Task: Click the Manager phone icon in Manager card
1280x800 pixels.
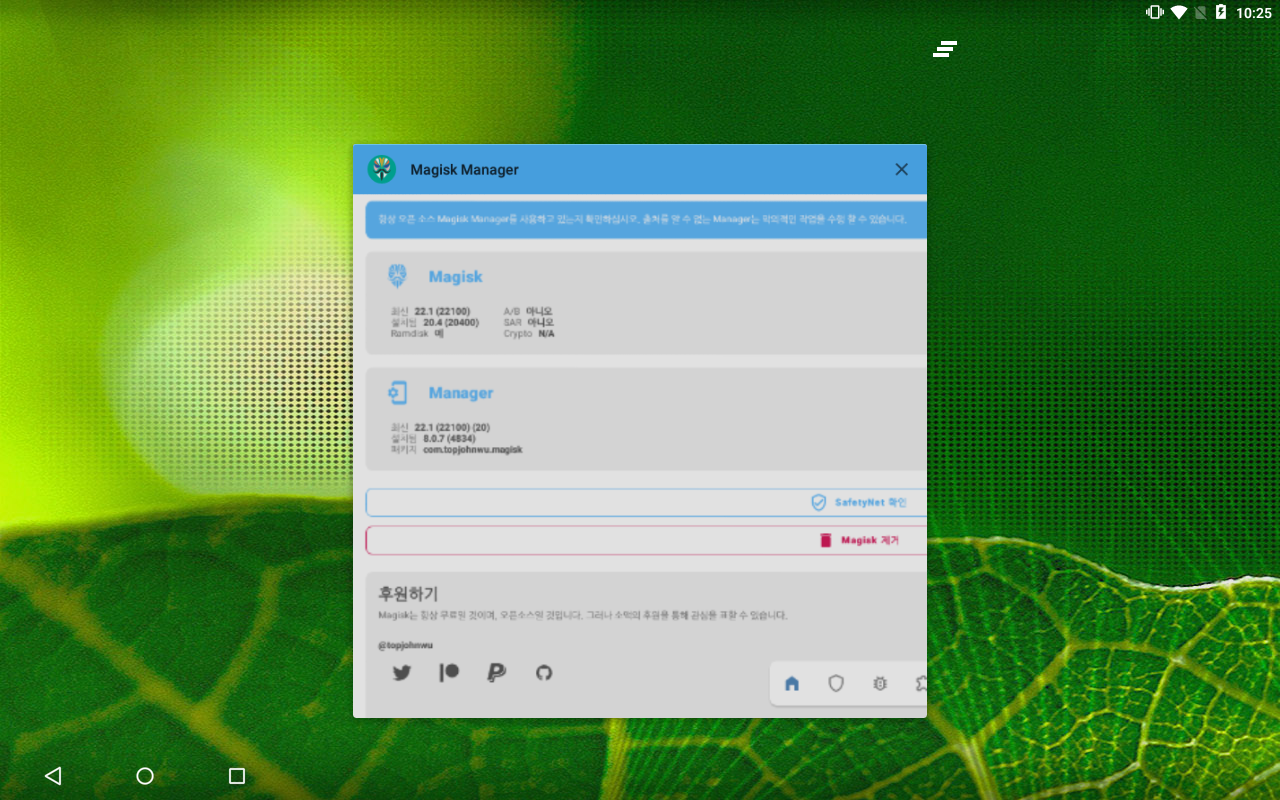Action: pos(397,393)
